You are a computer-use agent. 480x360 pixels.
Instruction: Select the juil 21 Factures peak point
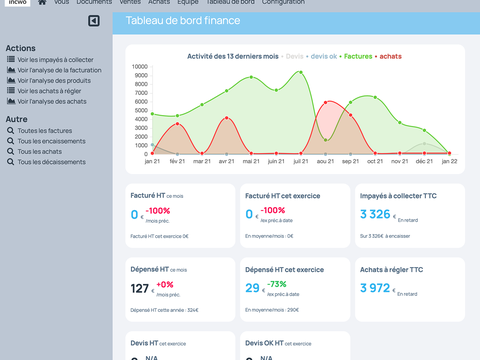[x=301, y=72]
